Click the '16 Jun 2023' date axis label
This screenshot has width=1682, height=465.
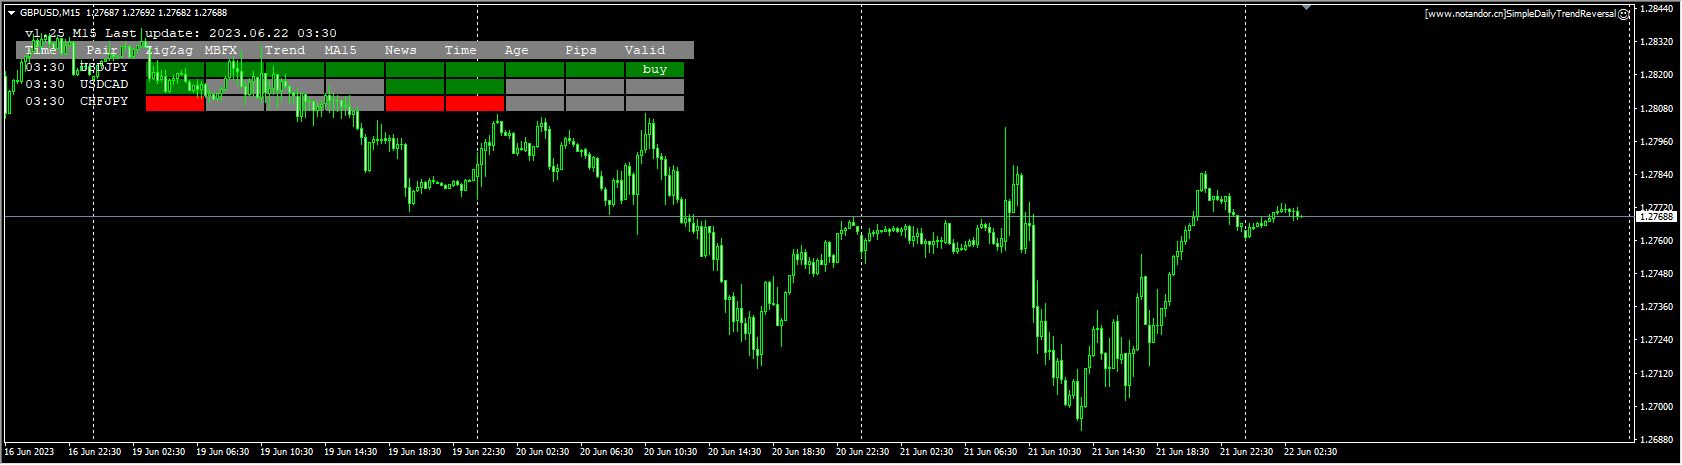coord(29,452)
